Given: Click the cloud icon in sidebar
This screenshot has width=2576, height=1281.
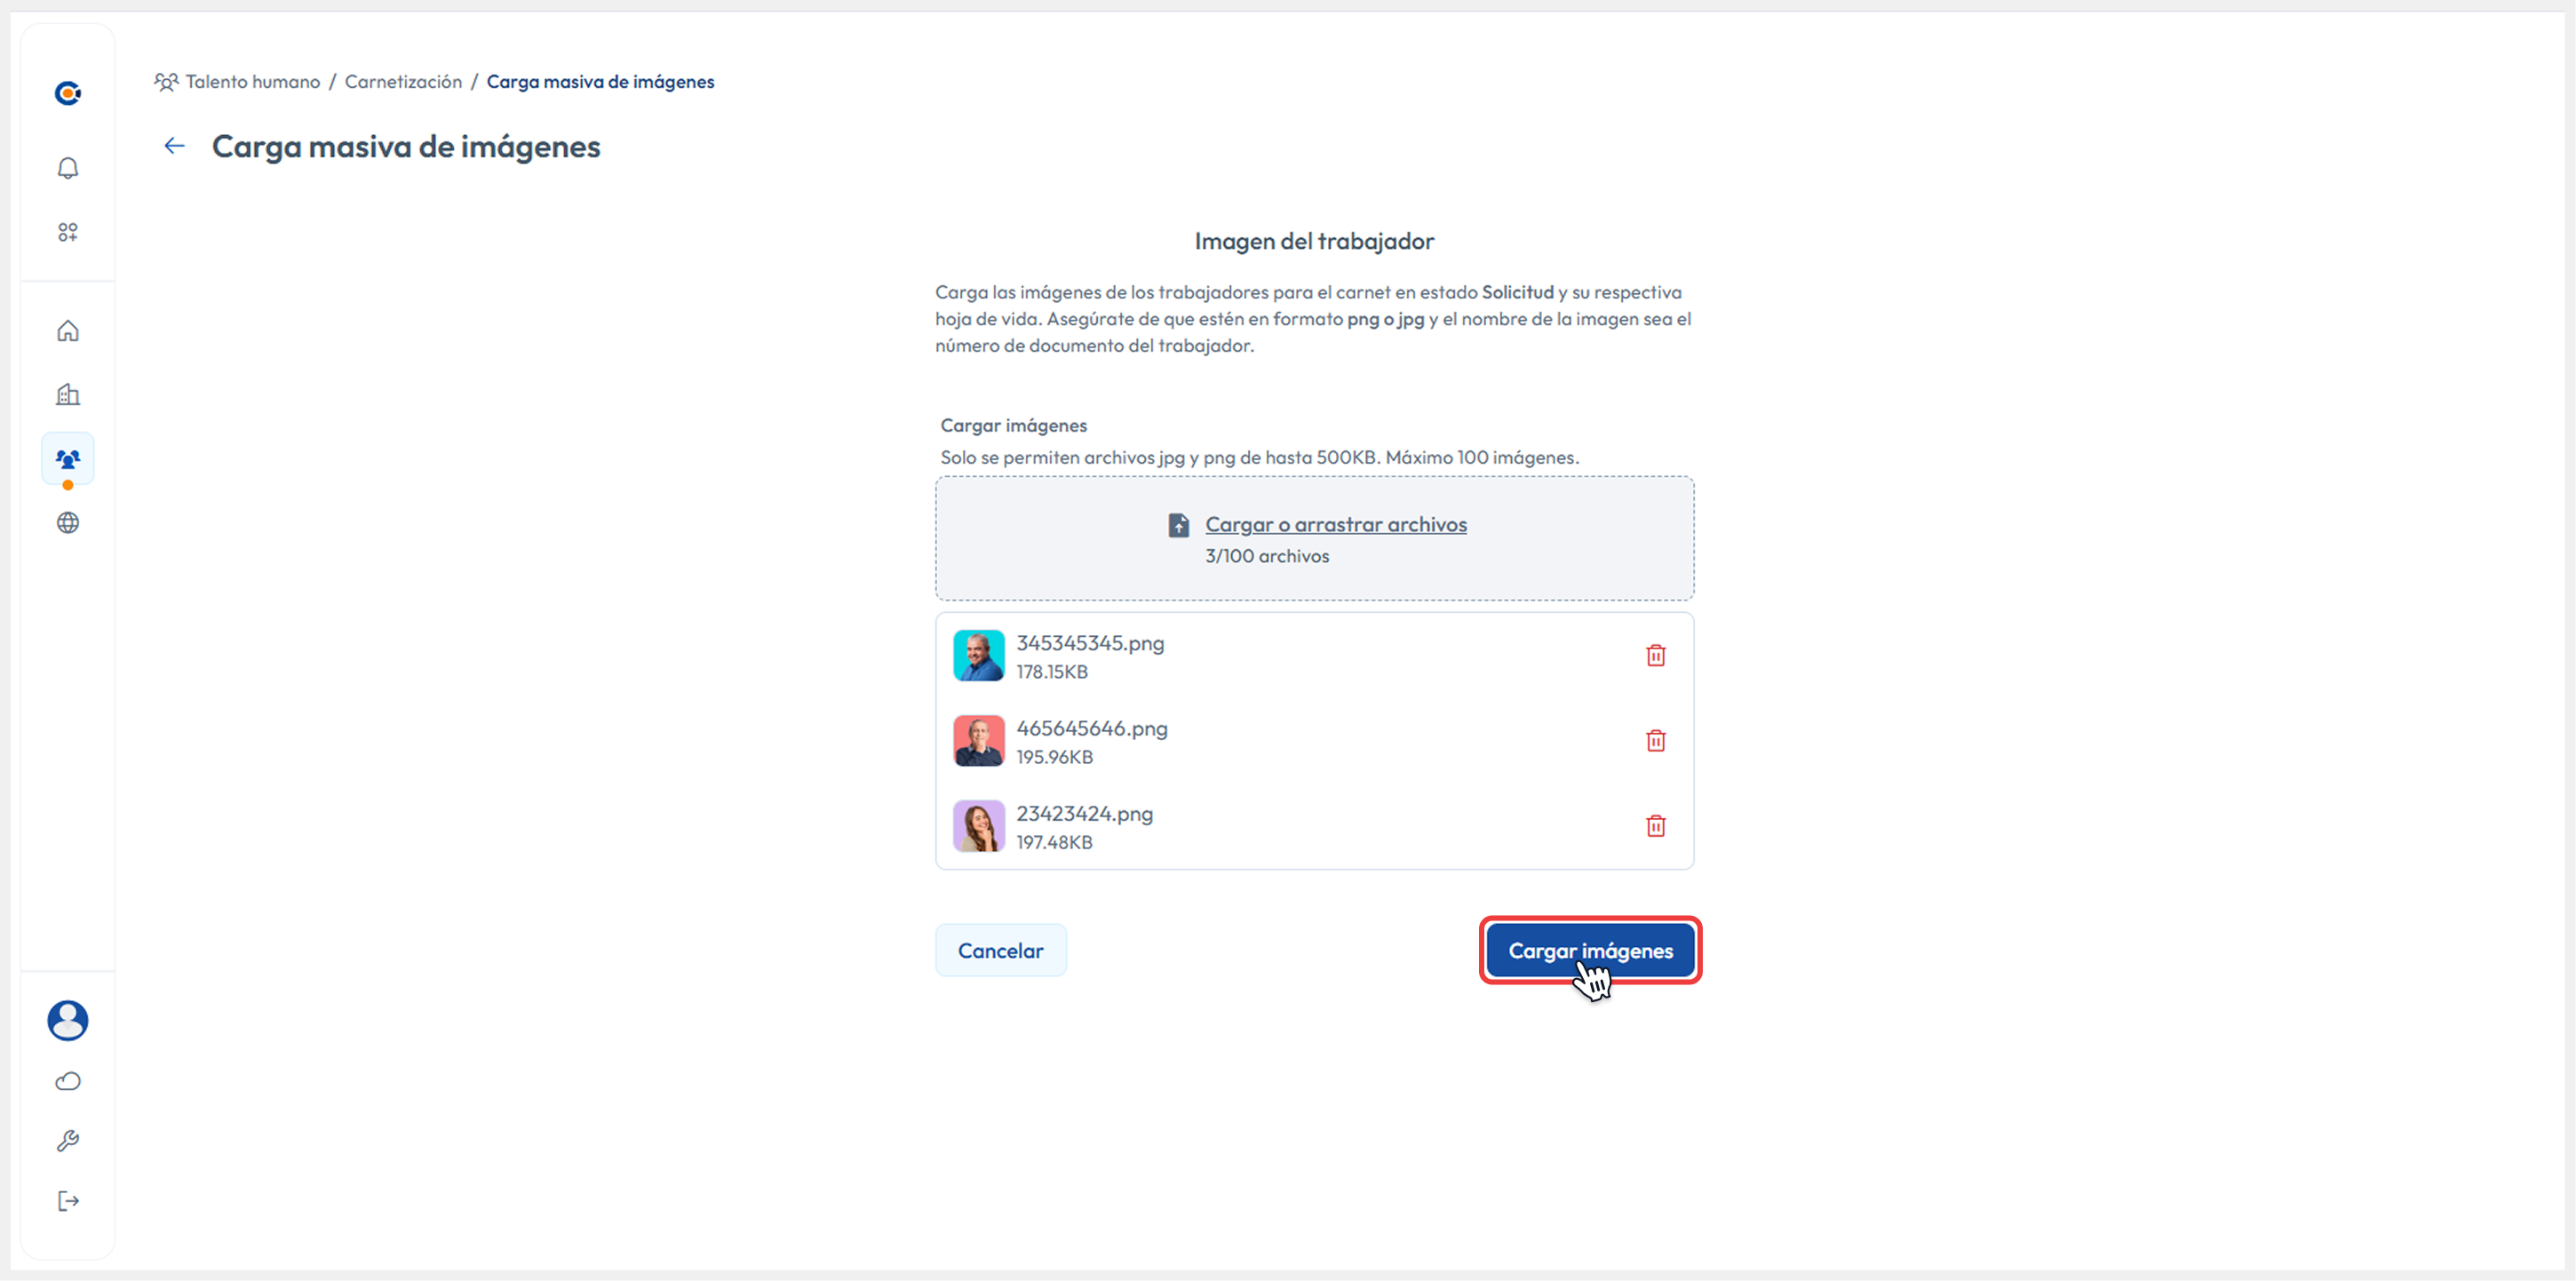Looking at the screenshot, I should [x=68, y=1081].
